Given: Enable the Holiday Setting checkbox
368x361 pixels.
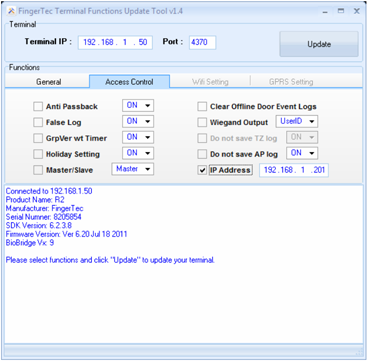Looking at the screenshot, I should coord(38,154).
